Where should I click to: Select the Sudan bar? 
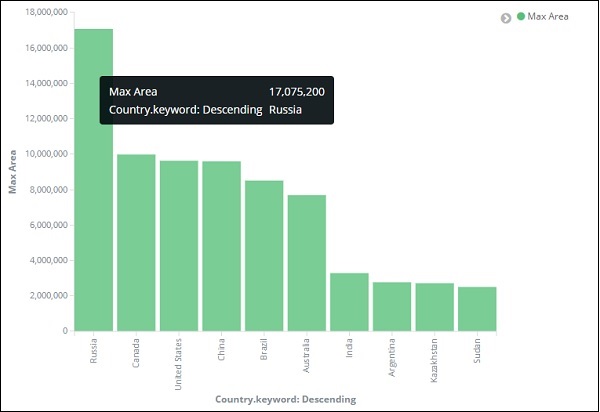point(477,309)
